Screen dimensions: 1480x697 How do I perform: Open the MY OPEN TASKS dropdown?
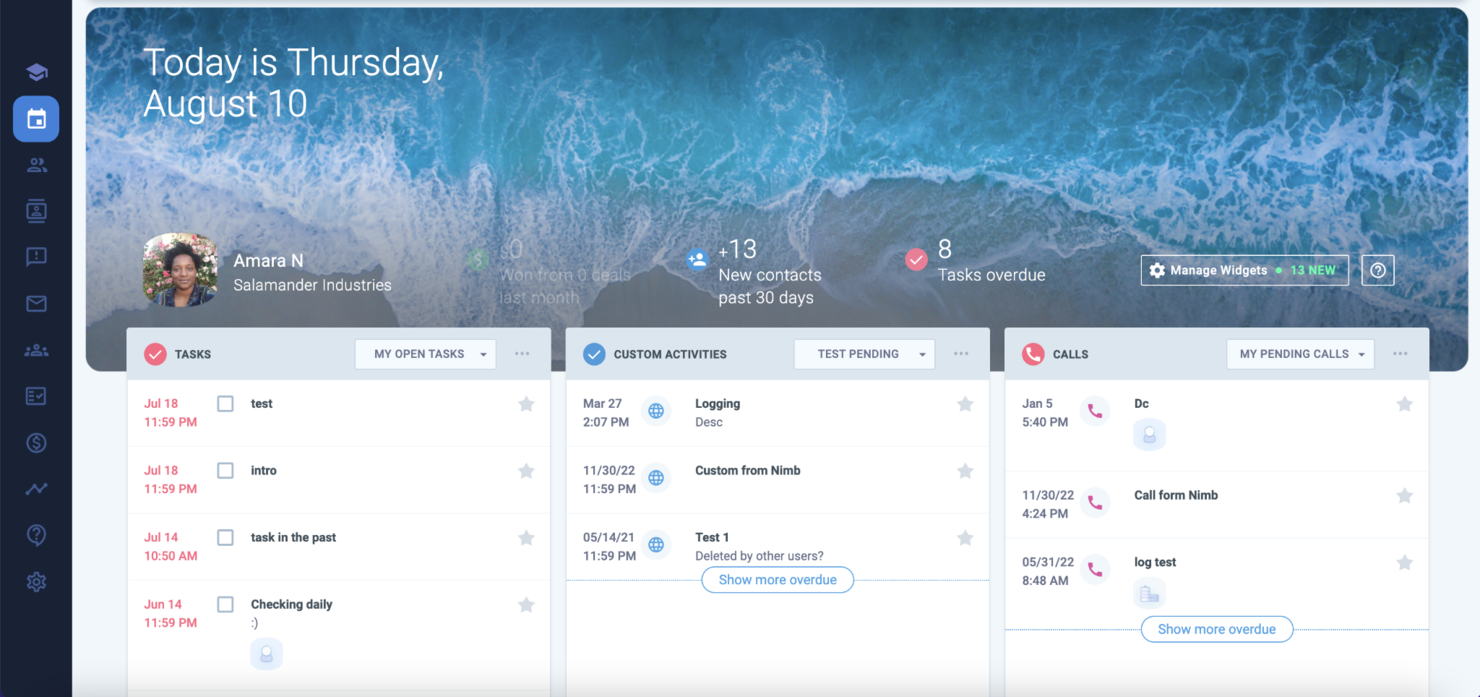coord(425,353)
